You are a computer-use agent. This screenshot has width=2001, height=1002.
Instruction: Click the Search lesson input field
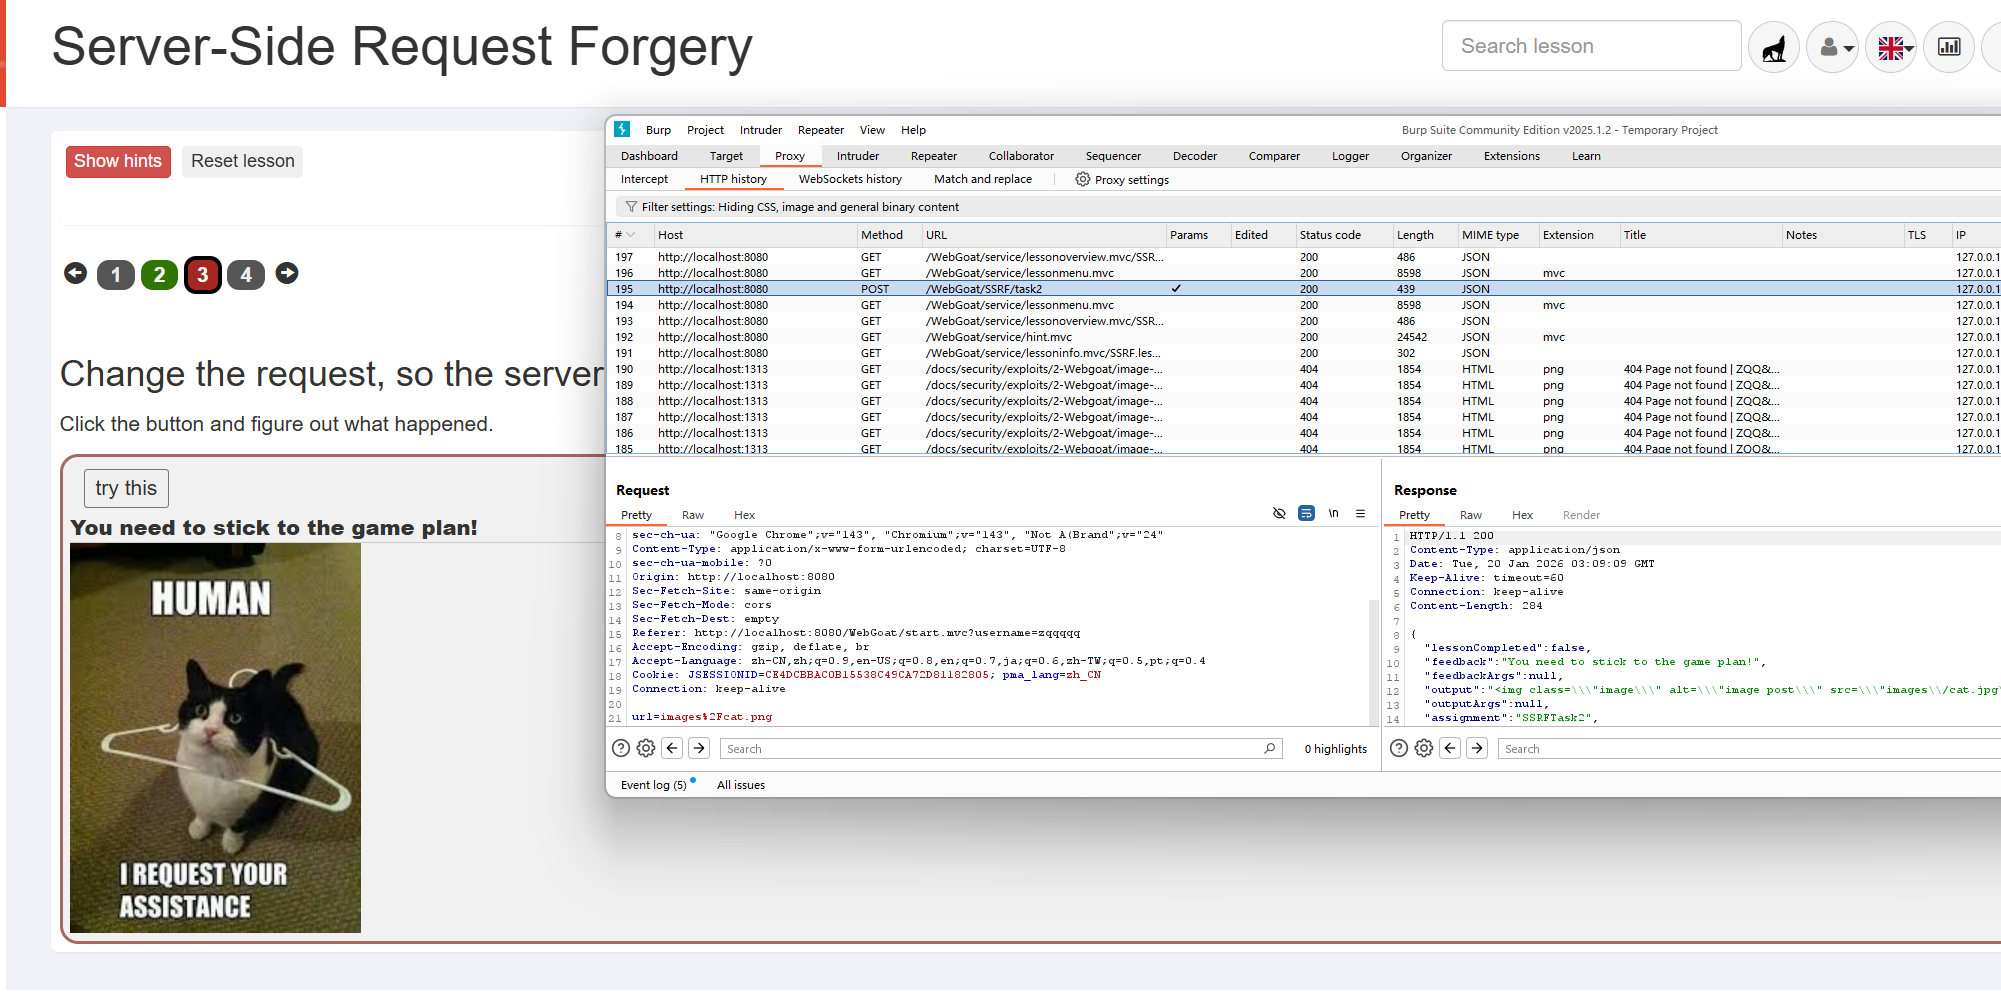1591,46
